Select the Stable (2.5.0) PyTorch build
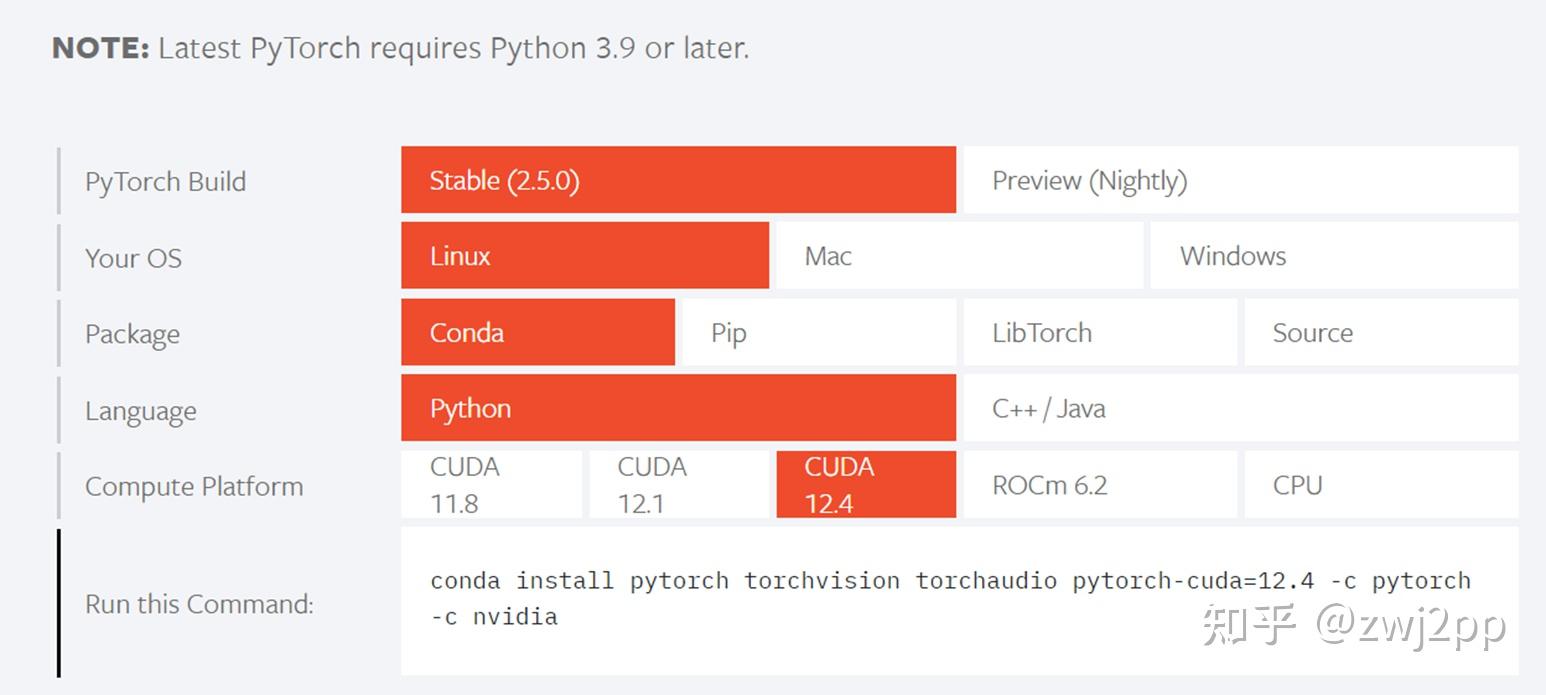The image size is (1546, 695). pyautogui.click(x=679, y=181)
